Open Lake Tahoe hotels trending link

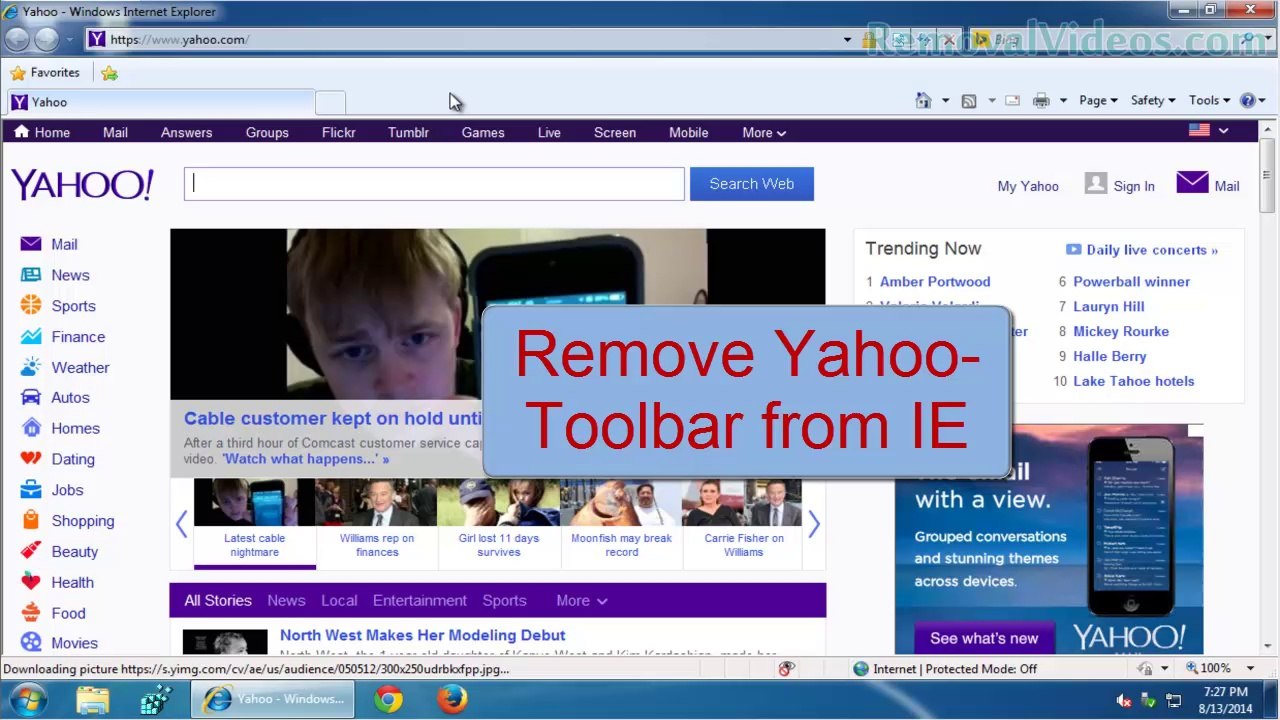(1133, 381)
